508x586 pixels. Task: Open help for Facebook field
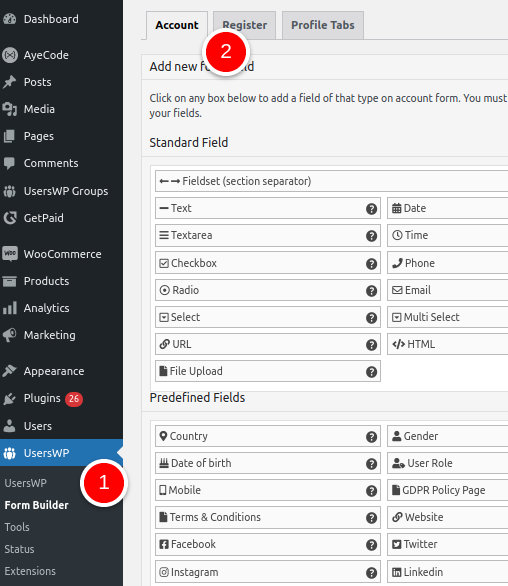coord(371,545)
